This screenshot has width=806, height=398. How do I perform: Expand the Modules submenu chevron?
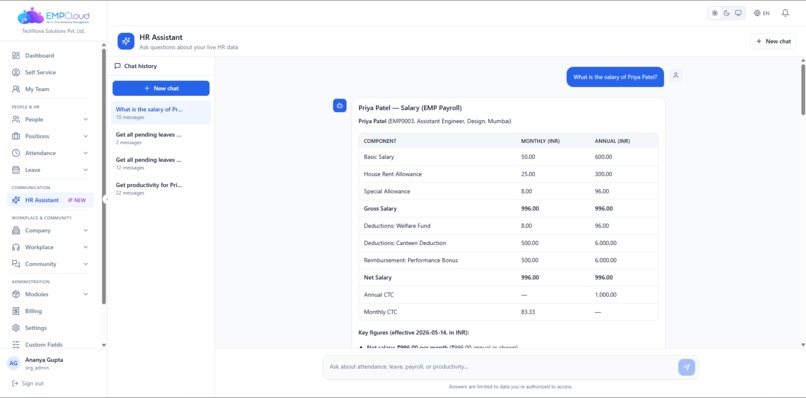click(85, 294)
